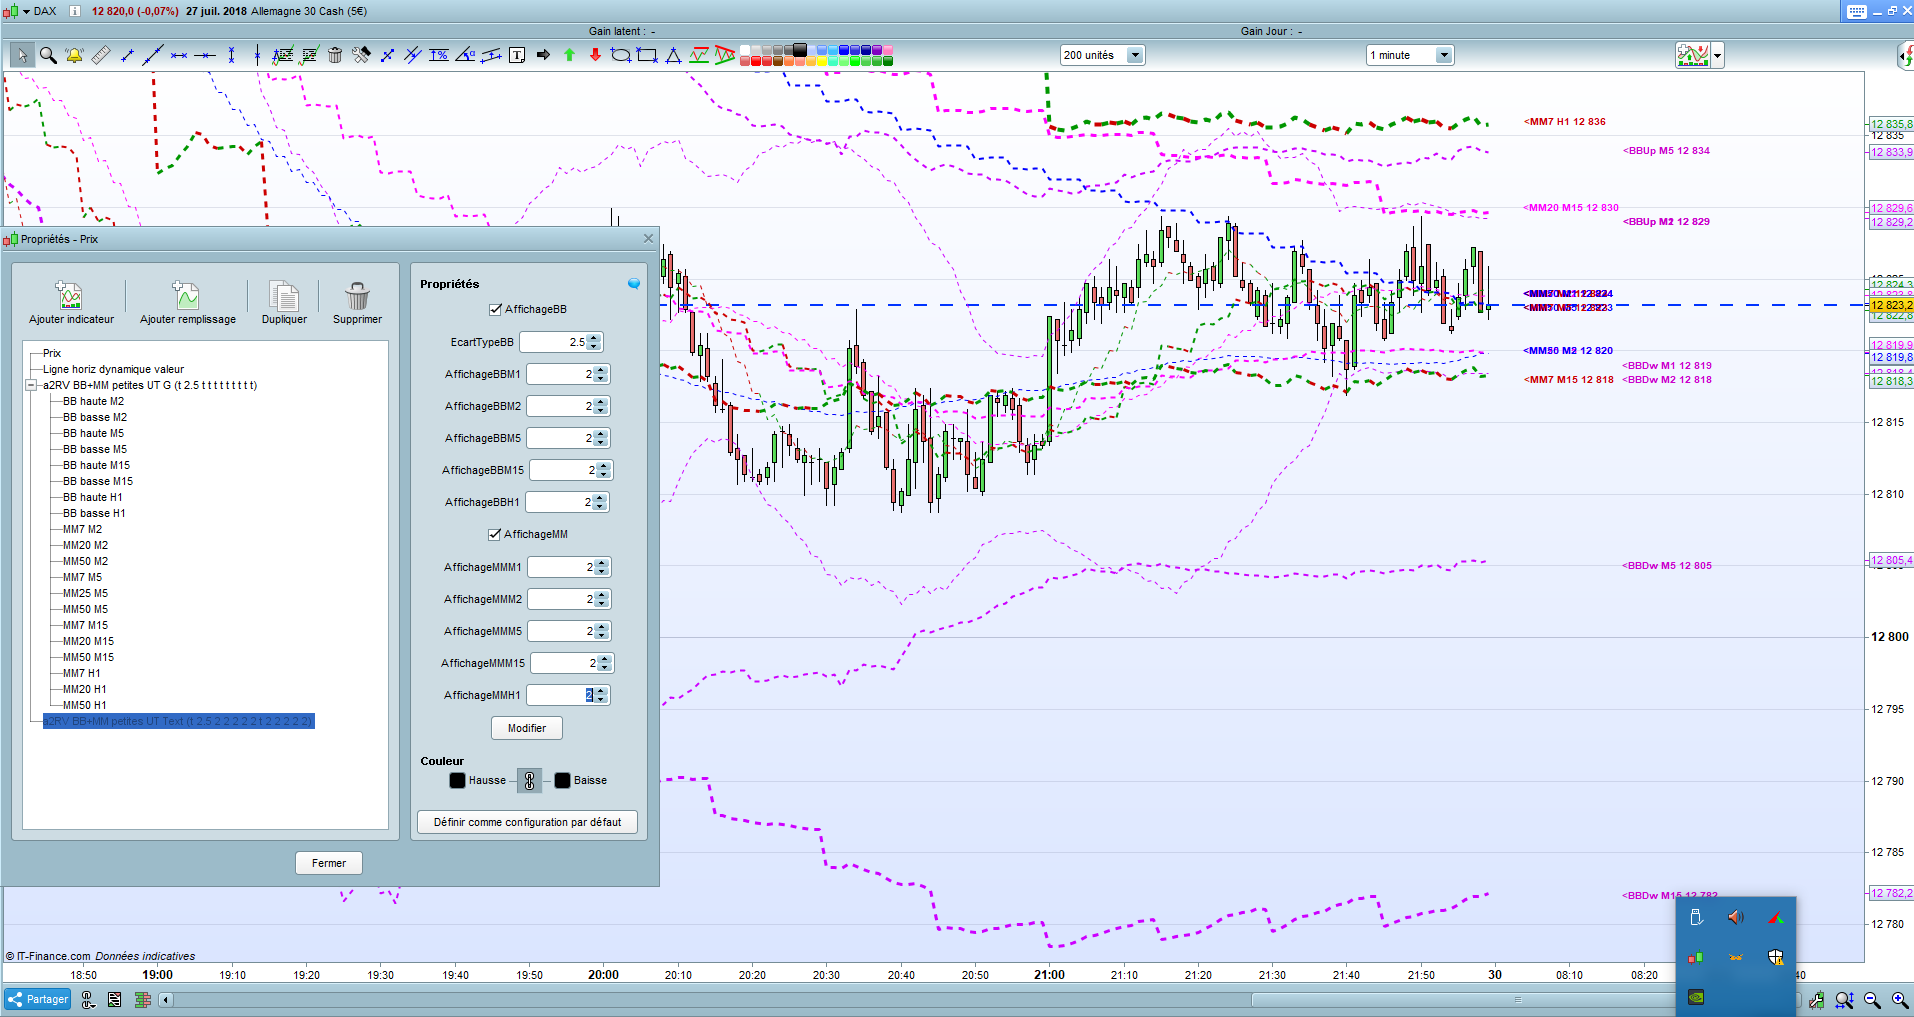
Task: Collapse the a2RV BB+MM petites UT G tree node
Action: [x=31, y=385]
